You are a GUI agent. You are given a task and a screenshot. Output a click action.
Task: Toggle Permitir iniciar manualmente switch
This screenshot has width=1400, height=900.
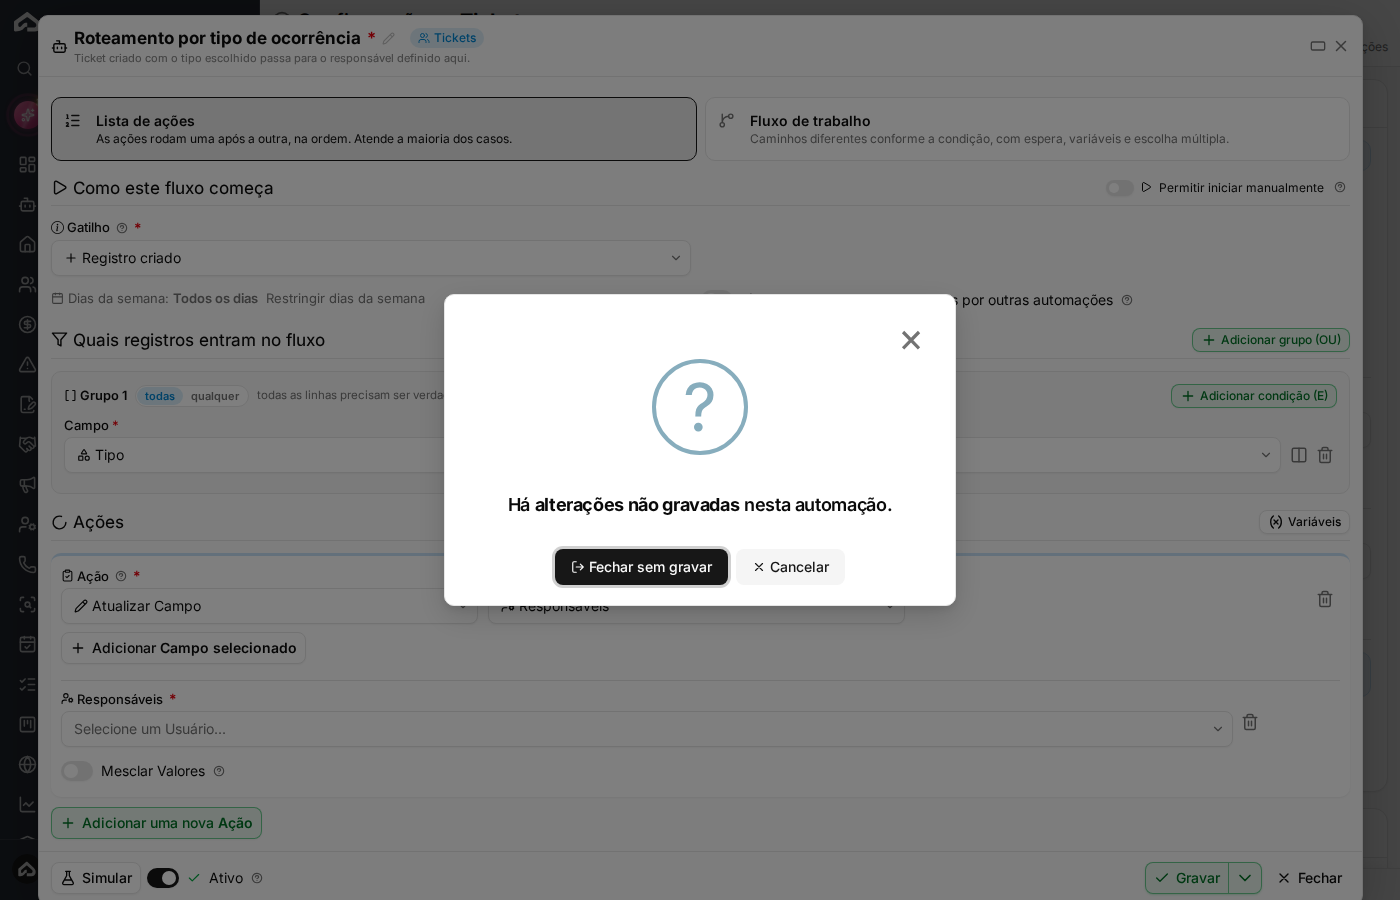(x=1120, y=188)
